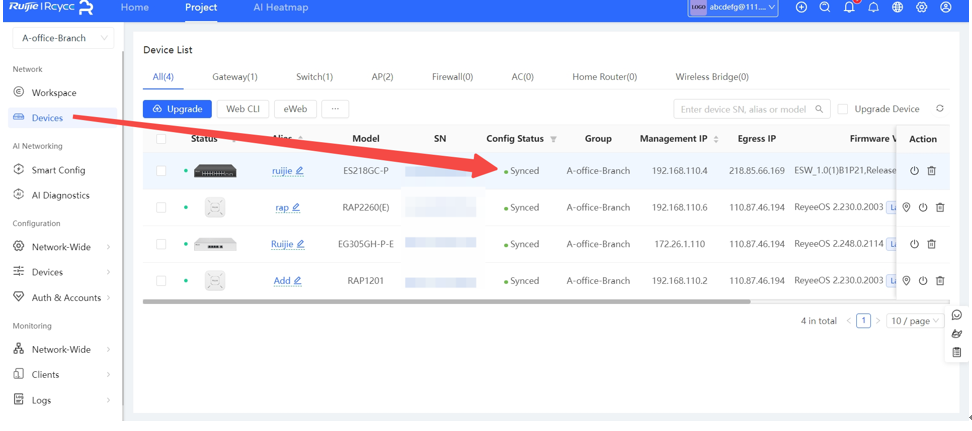Click the more options (...) button
The image size is (972, 431).
335,109
